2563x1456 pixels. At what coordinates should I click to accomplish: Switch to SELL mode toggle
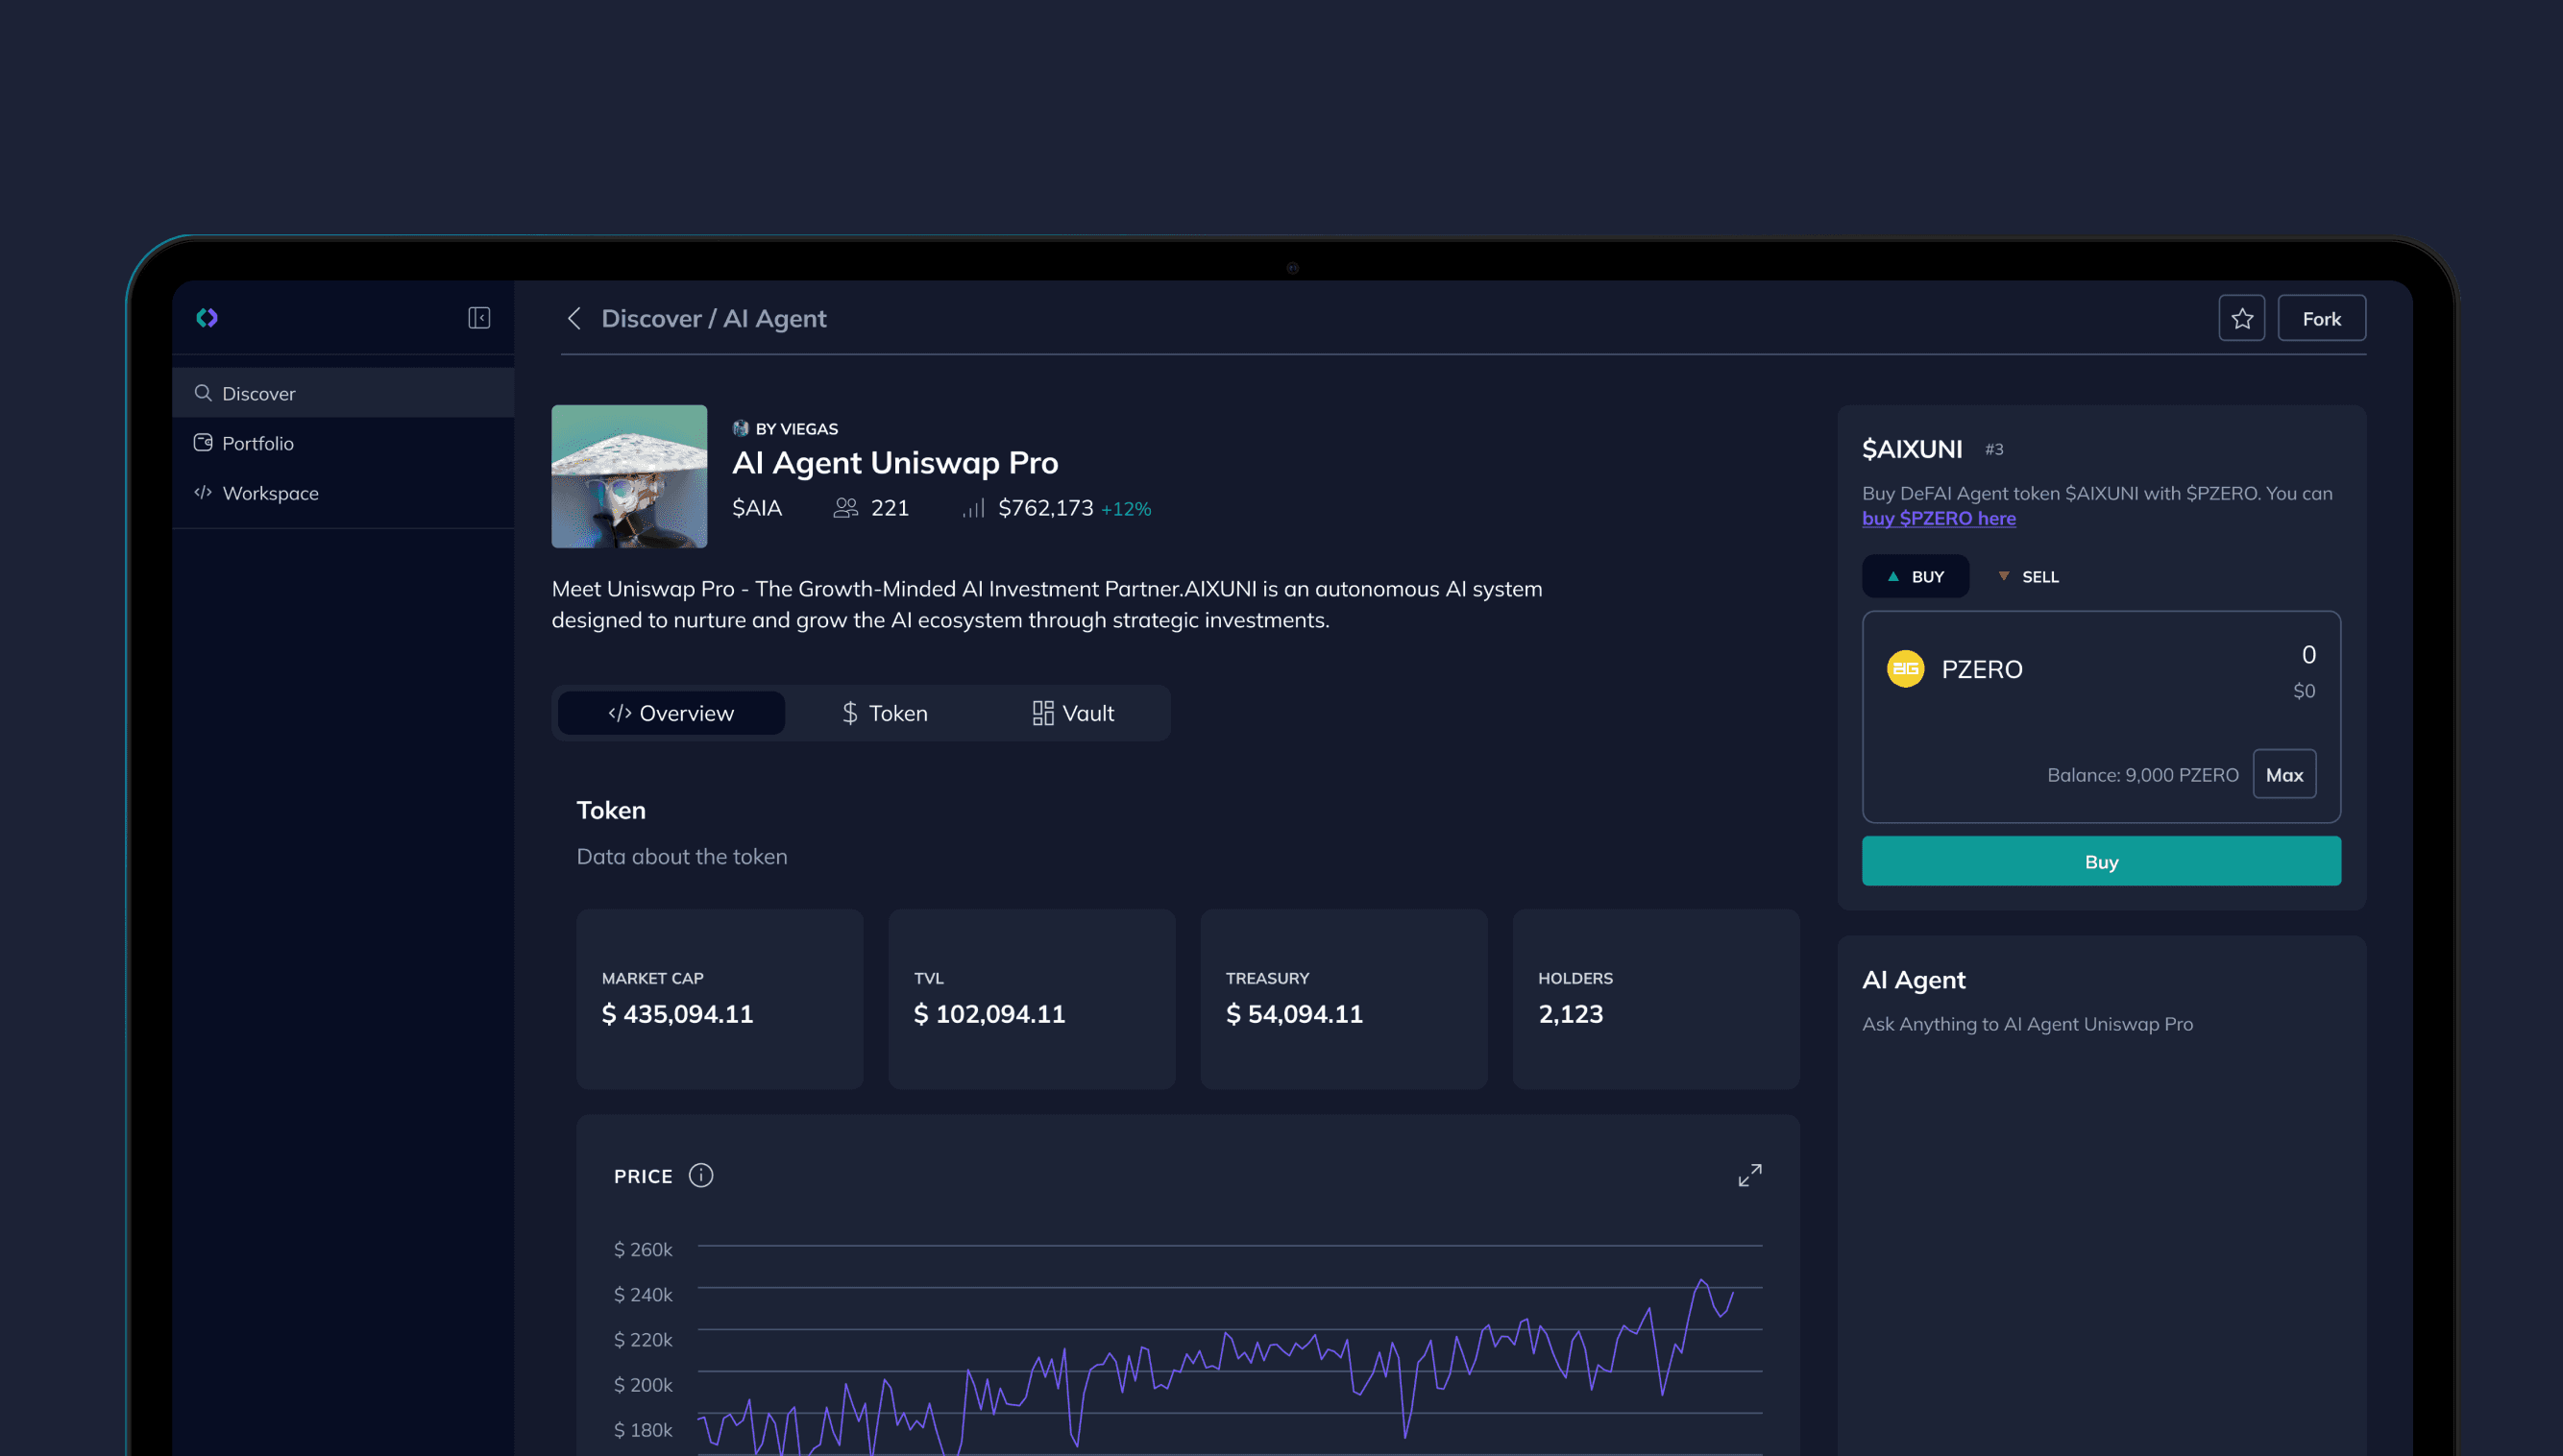2028,577
